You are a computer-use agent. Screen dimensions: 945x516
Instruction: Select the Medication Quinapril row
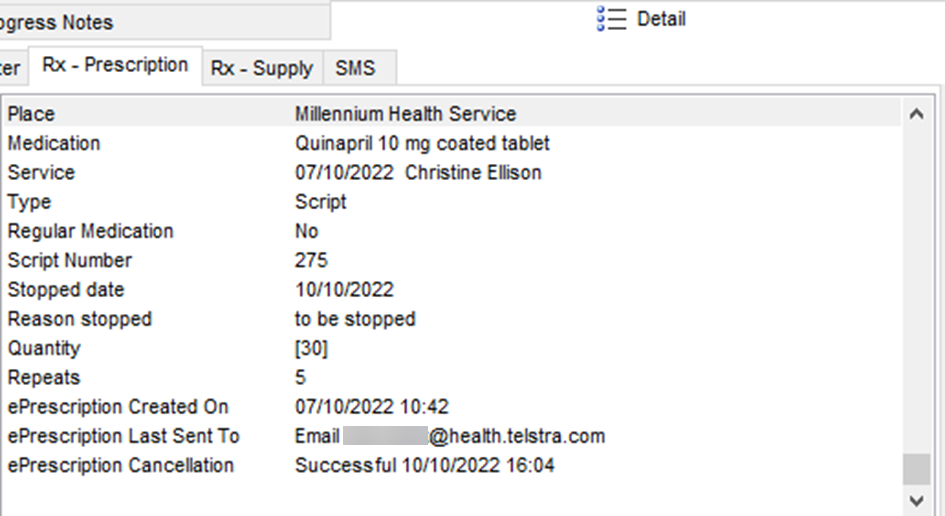tap(453, 143)
